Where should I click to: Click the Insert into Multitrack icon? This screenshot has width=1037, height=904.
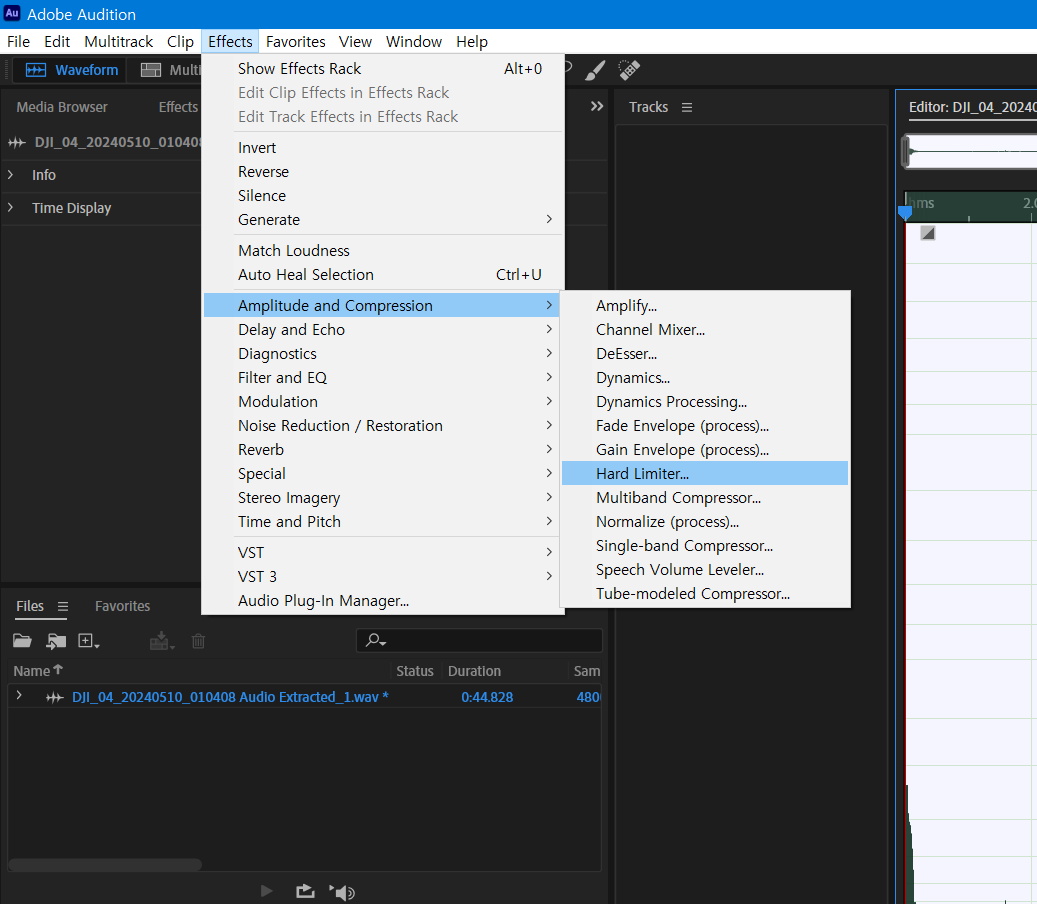click(x=161, y=641)
